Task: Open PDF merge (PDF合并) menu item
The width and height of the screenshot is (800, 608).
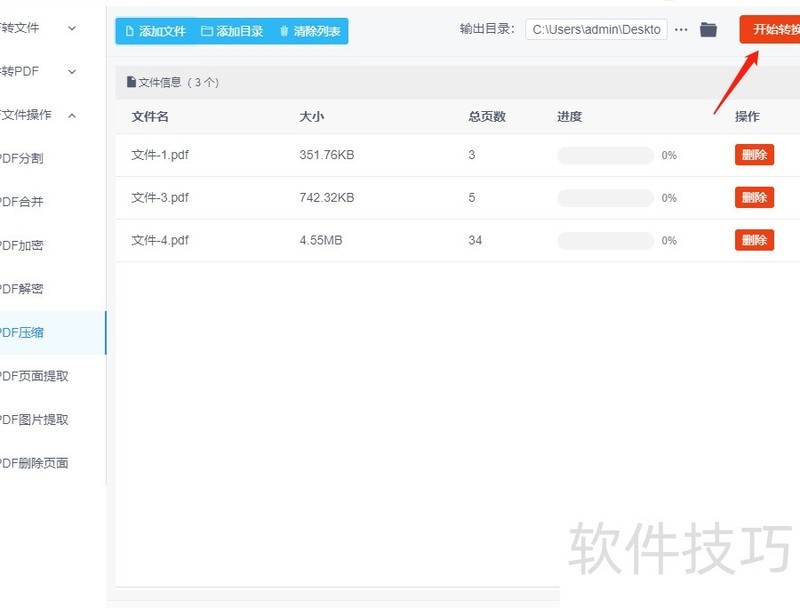Action: [22, 202]
